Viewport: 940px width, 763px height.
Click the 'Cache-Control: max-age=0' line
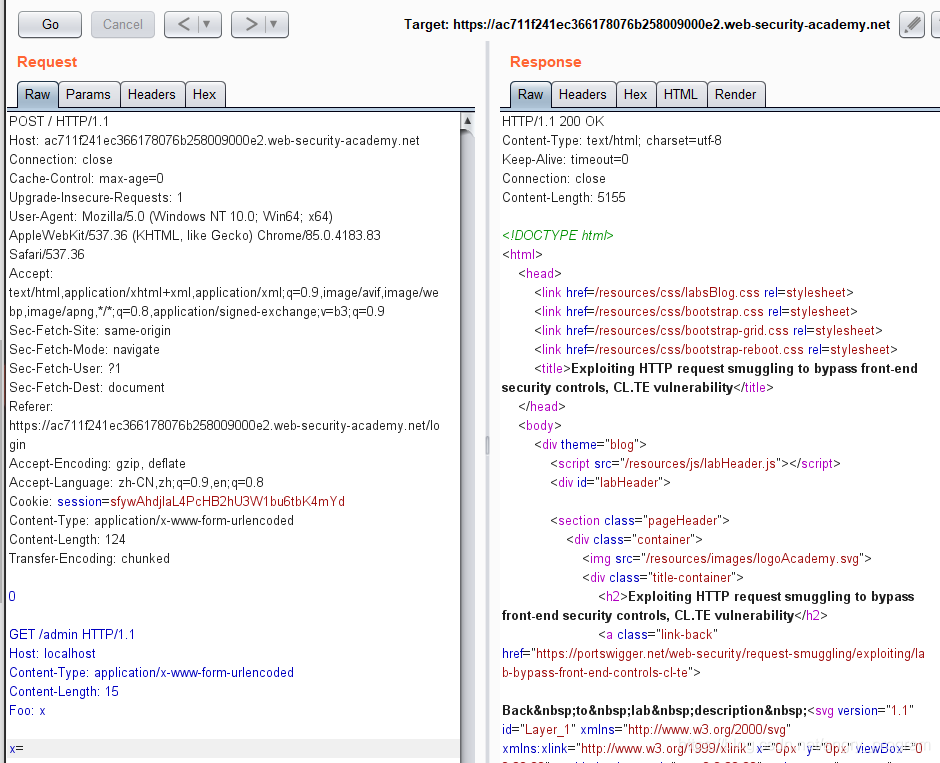(86, 179)
